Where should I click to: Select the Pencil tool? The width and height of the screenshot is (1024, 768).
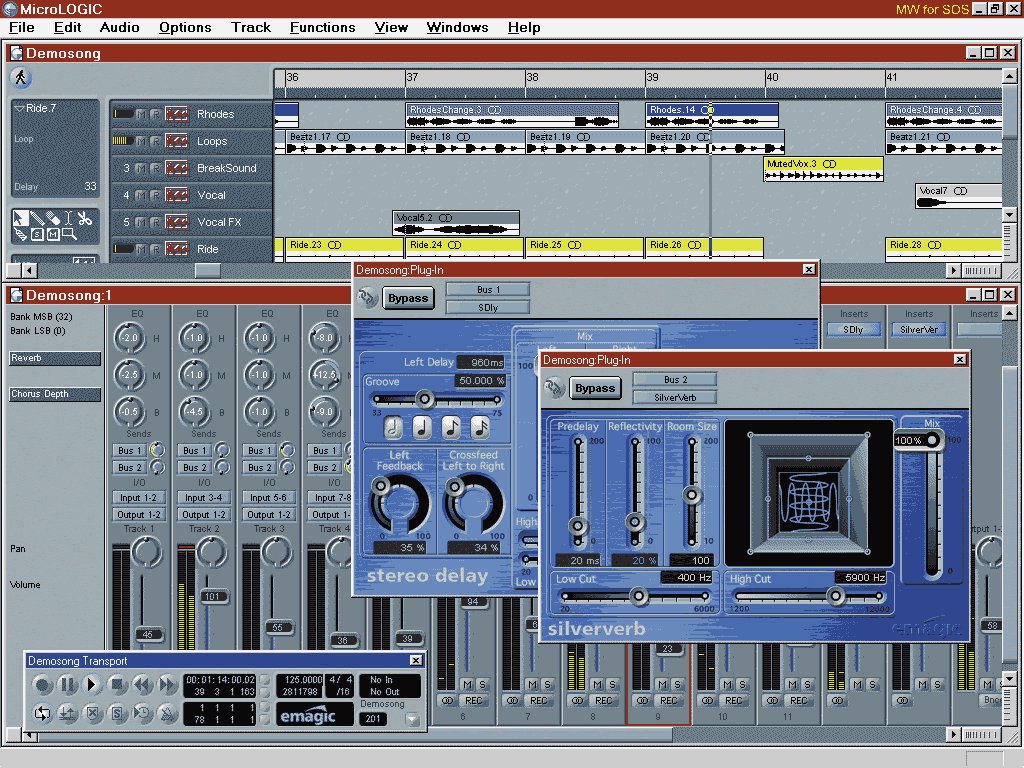(37, 219)
